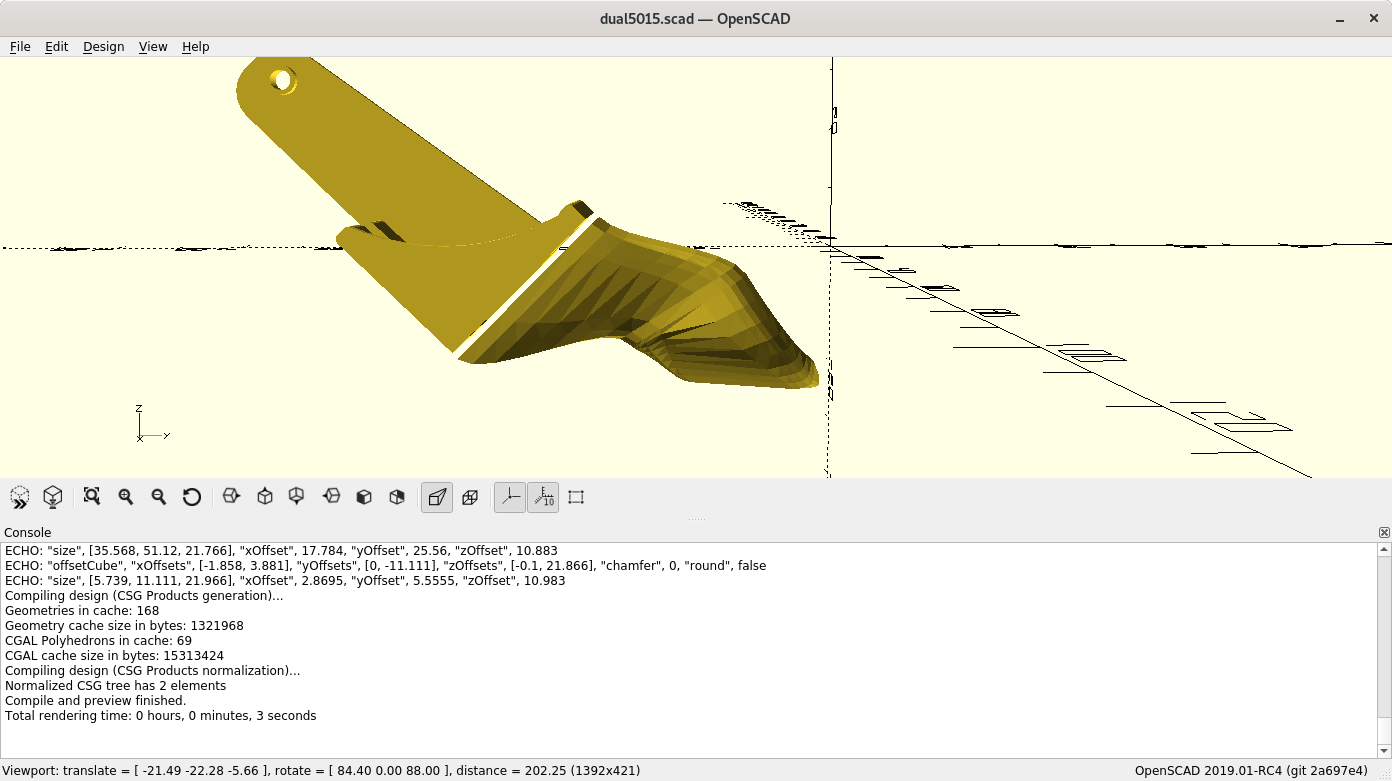This screenshot has width=1392, height=781.
Task: Expand the View menu
Action: [x=153, y=47]
